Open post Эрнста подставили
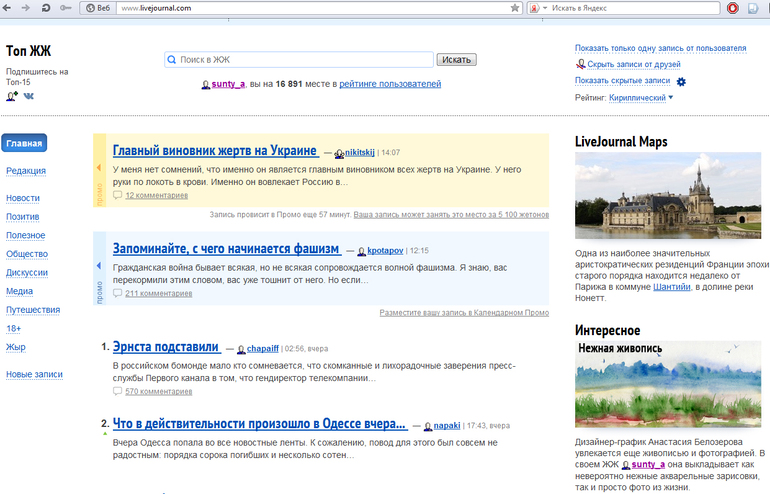 tap(166, 347)
